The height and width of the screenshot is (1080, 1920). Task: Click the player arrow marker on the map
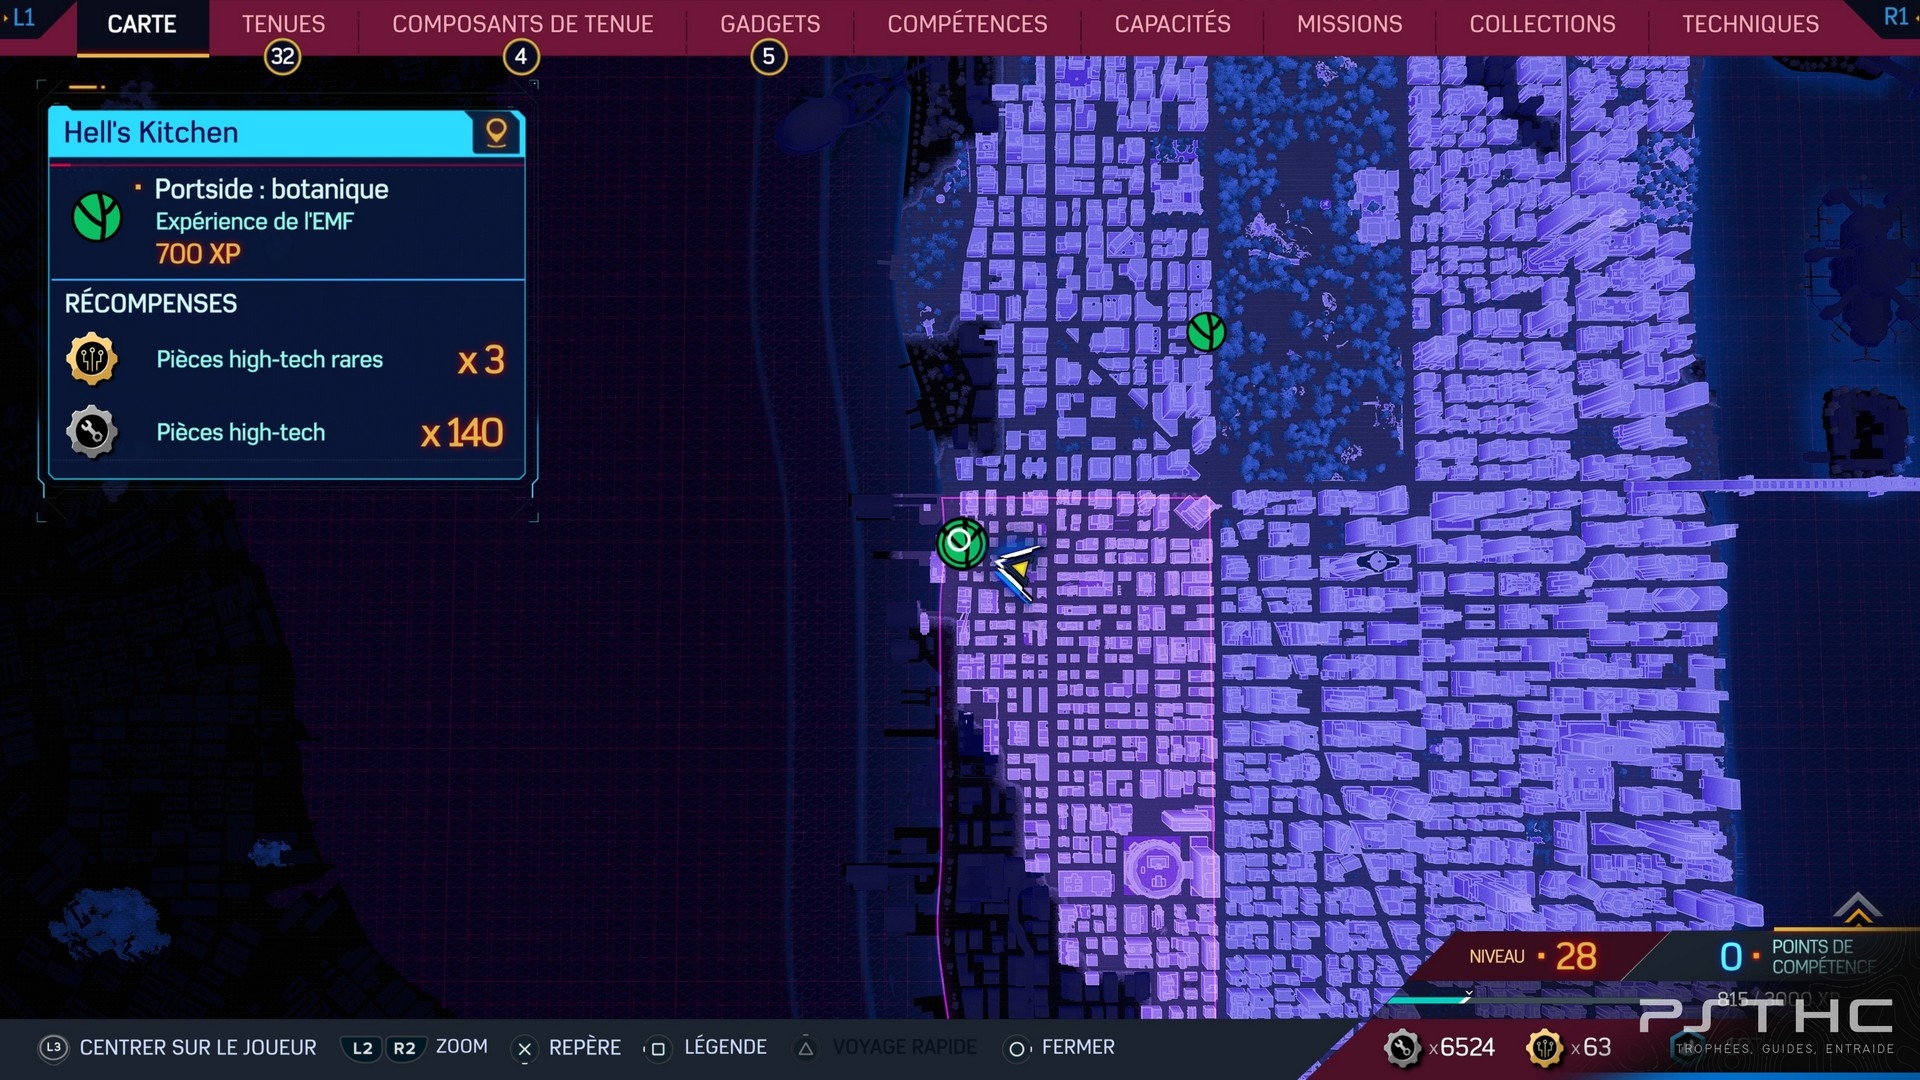click(1019, 571)
